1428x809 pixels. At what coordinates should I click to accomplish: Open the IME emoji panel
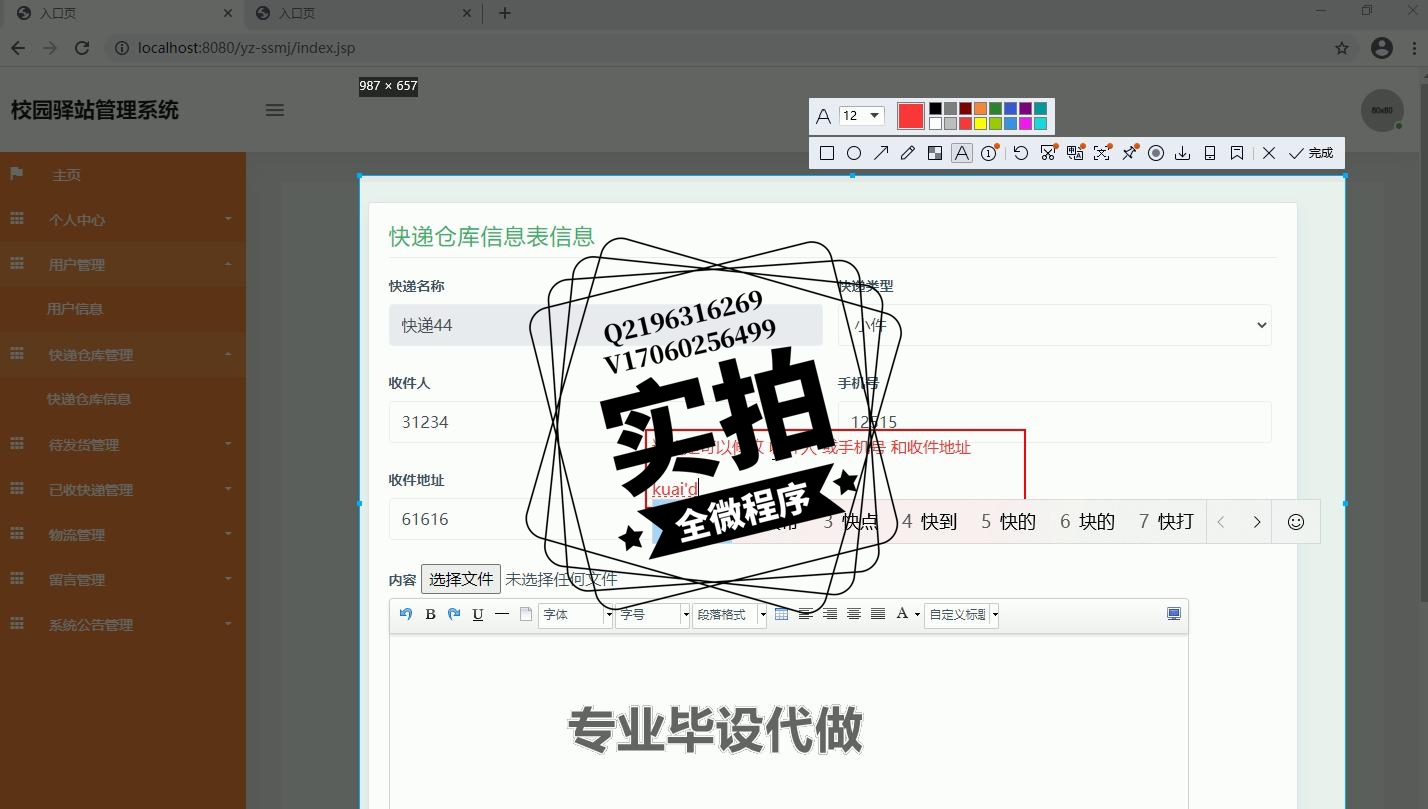point(1296,522)
